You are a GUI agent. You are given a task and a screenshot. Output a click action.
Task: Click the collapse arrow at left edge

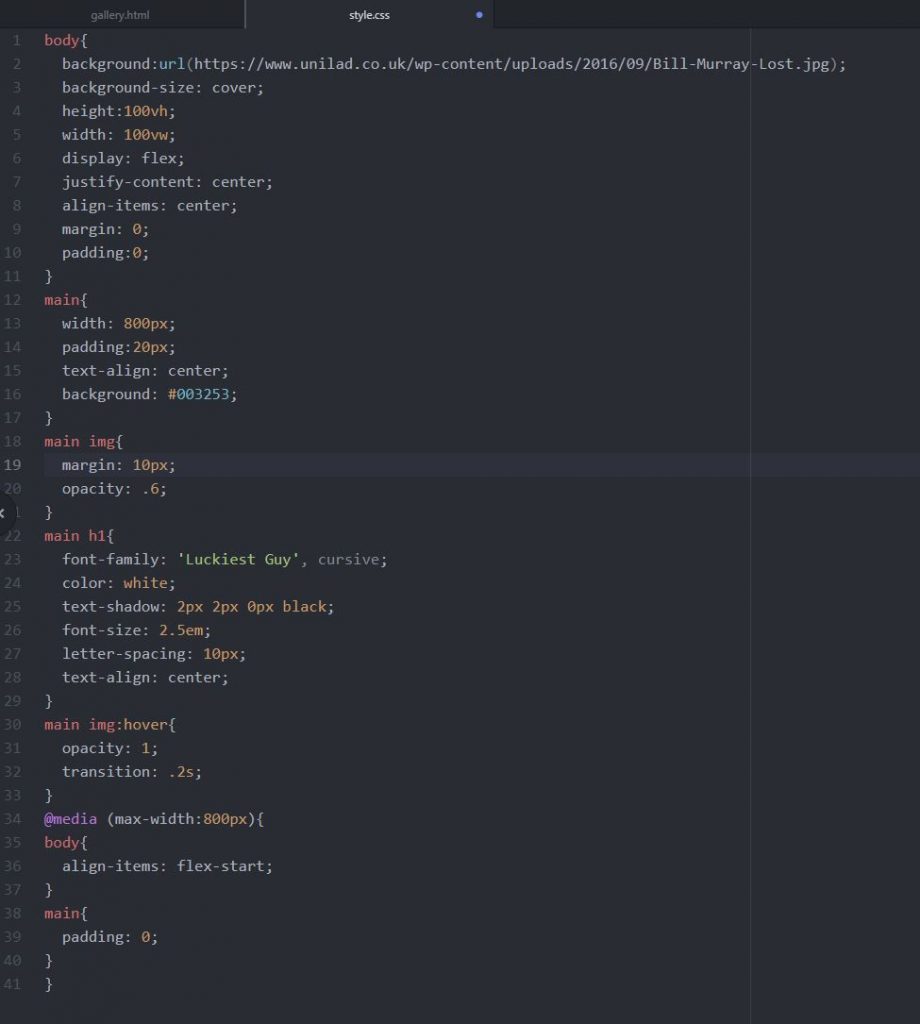[3, 513]
